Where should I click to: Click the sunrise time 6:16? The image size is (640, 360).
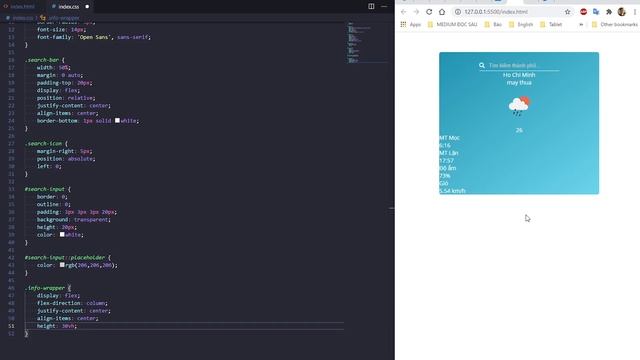[x=445, y=145]
